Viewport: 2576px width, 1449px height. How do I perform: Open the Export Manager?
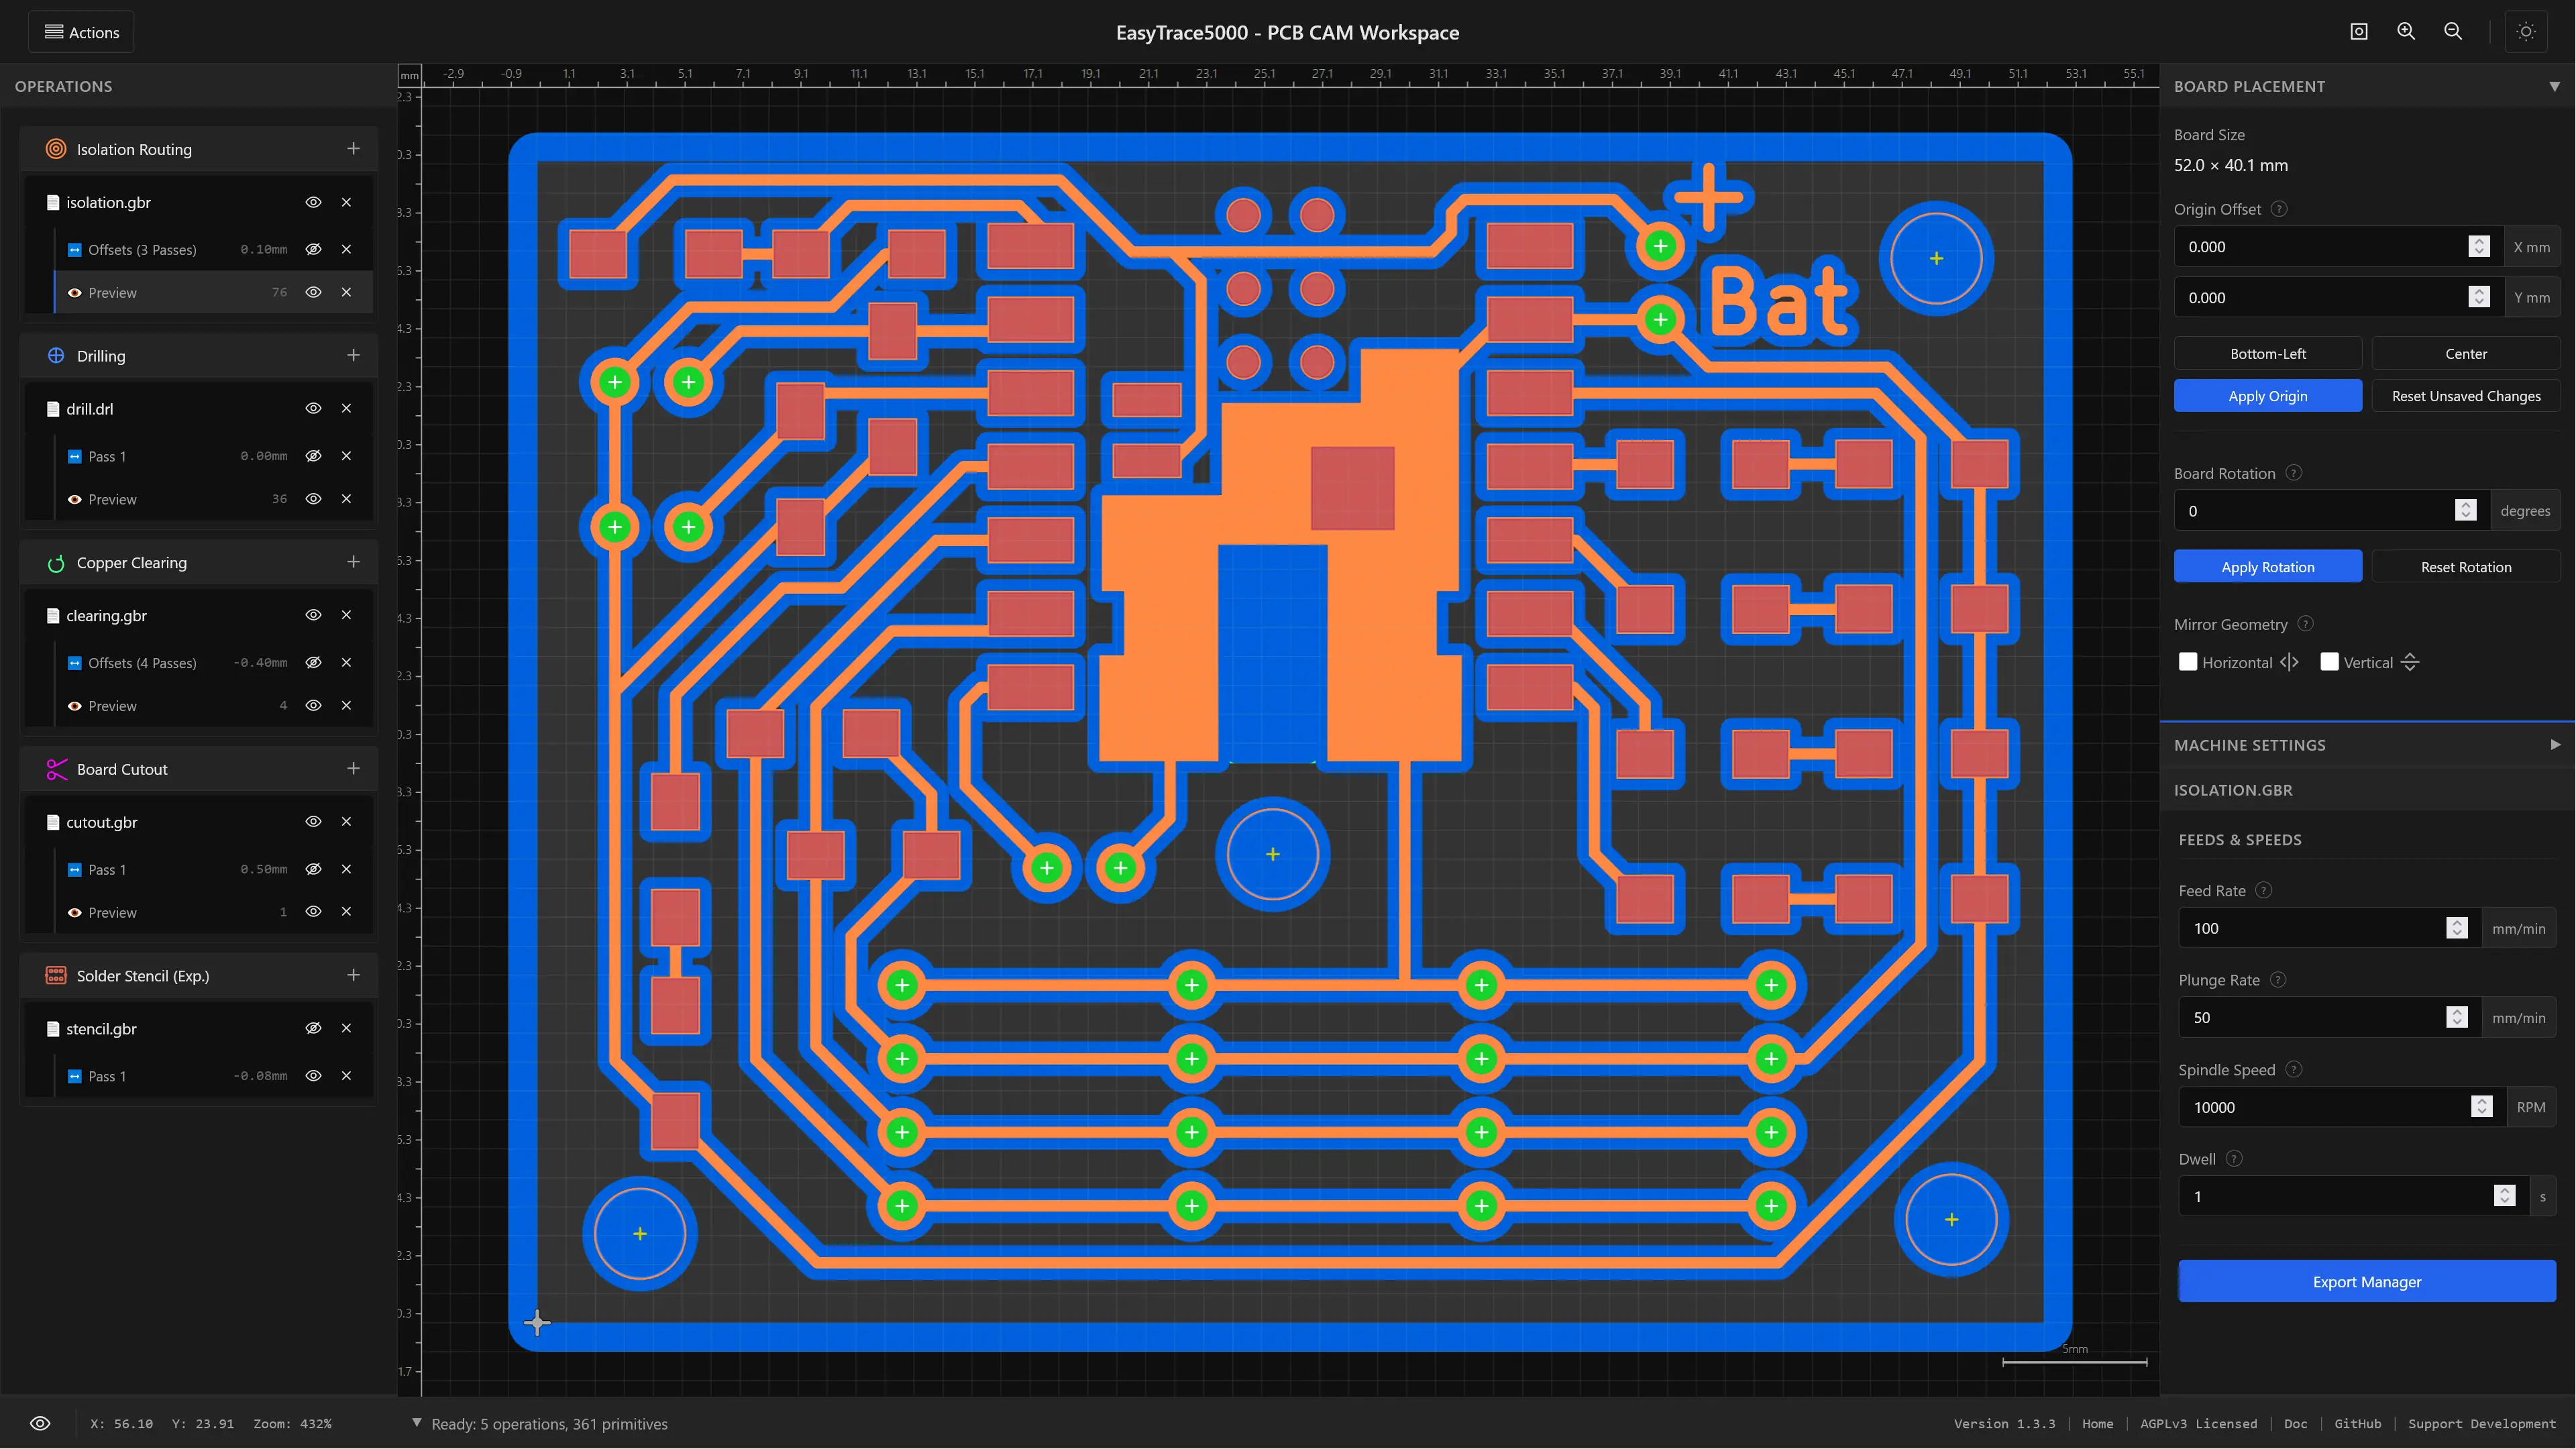[x=2366, y=1281]
